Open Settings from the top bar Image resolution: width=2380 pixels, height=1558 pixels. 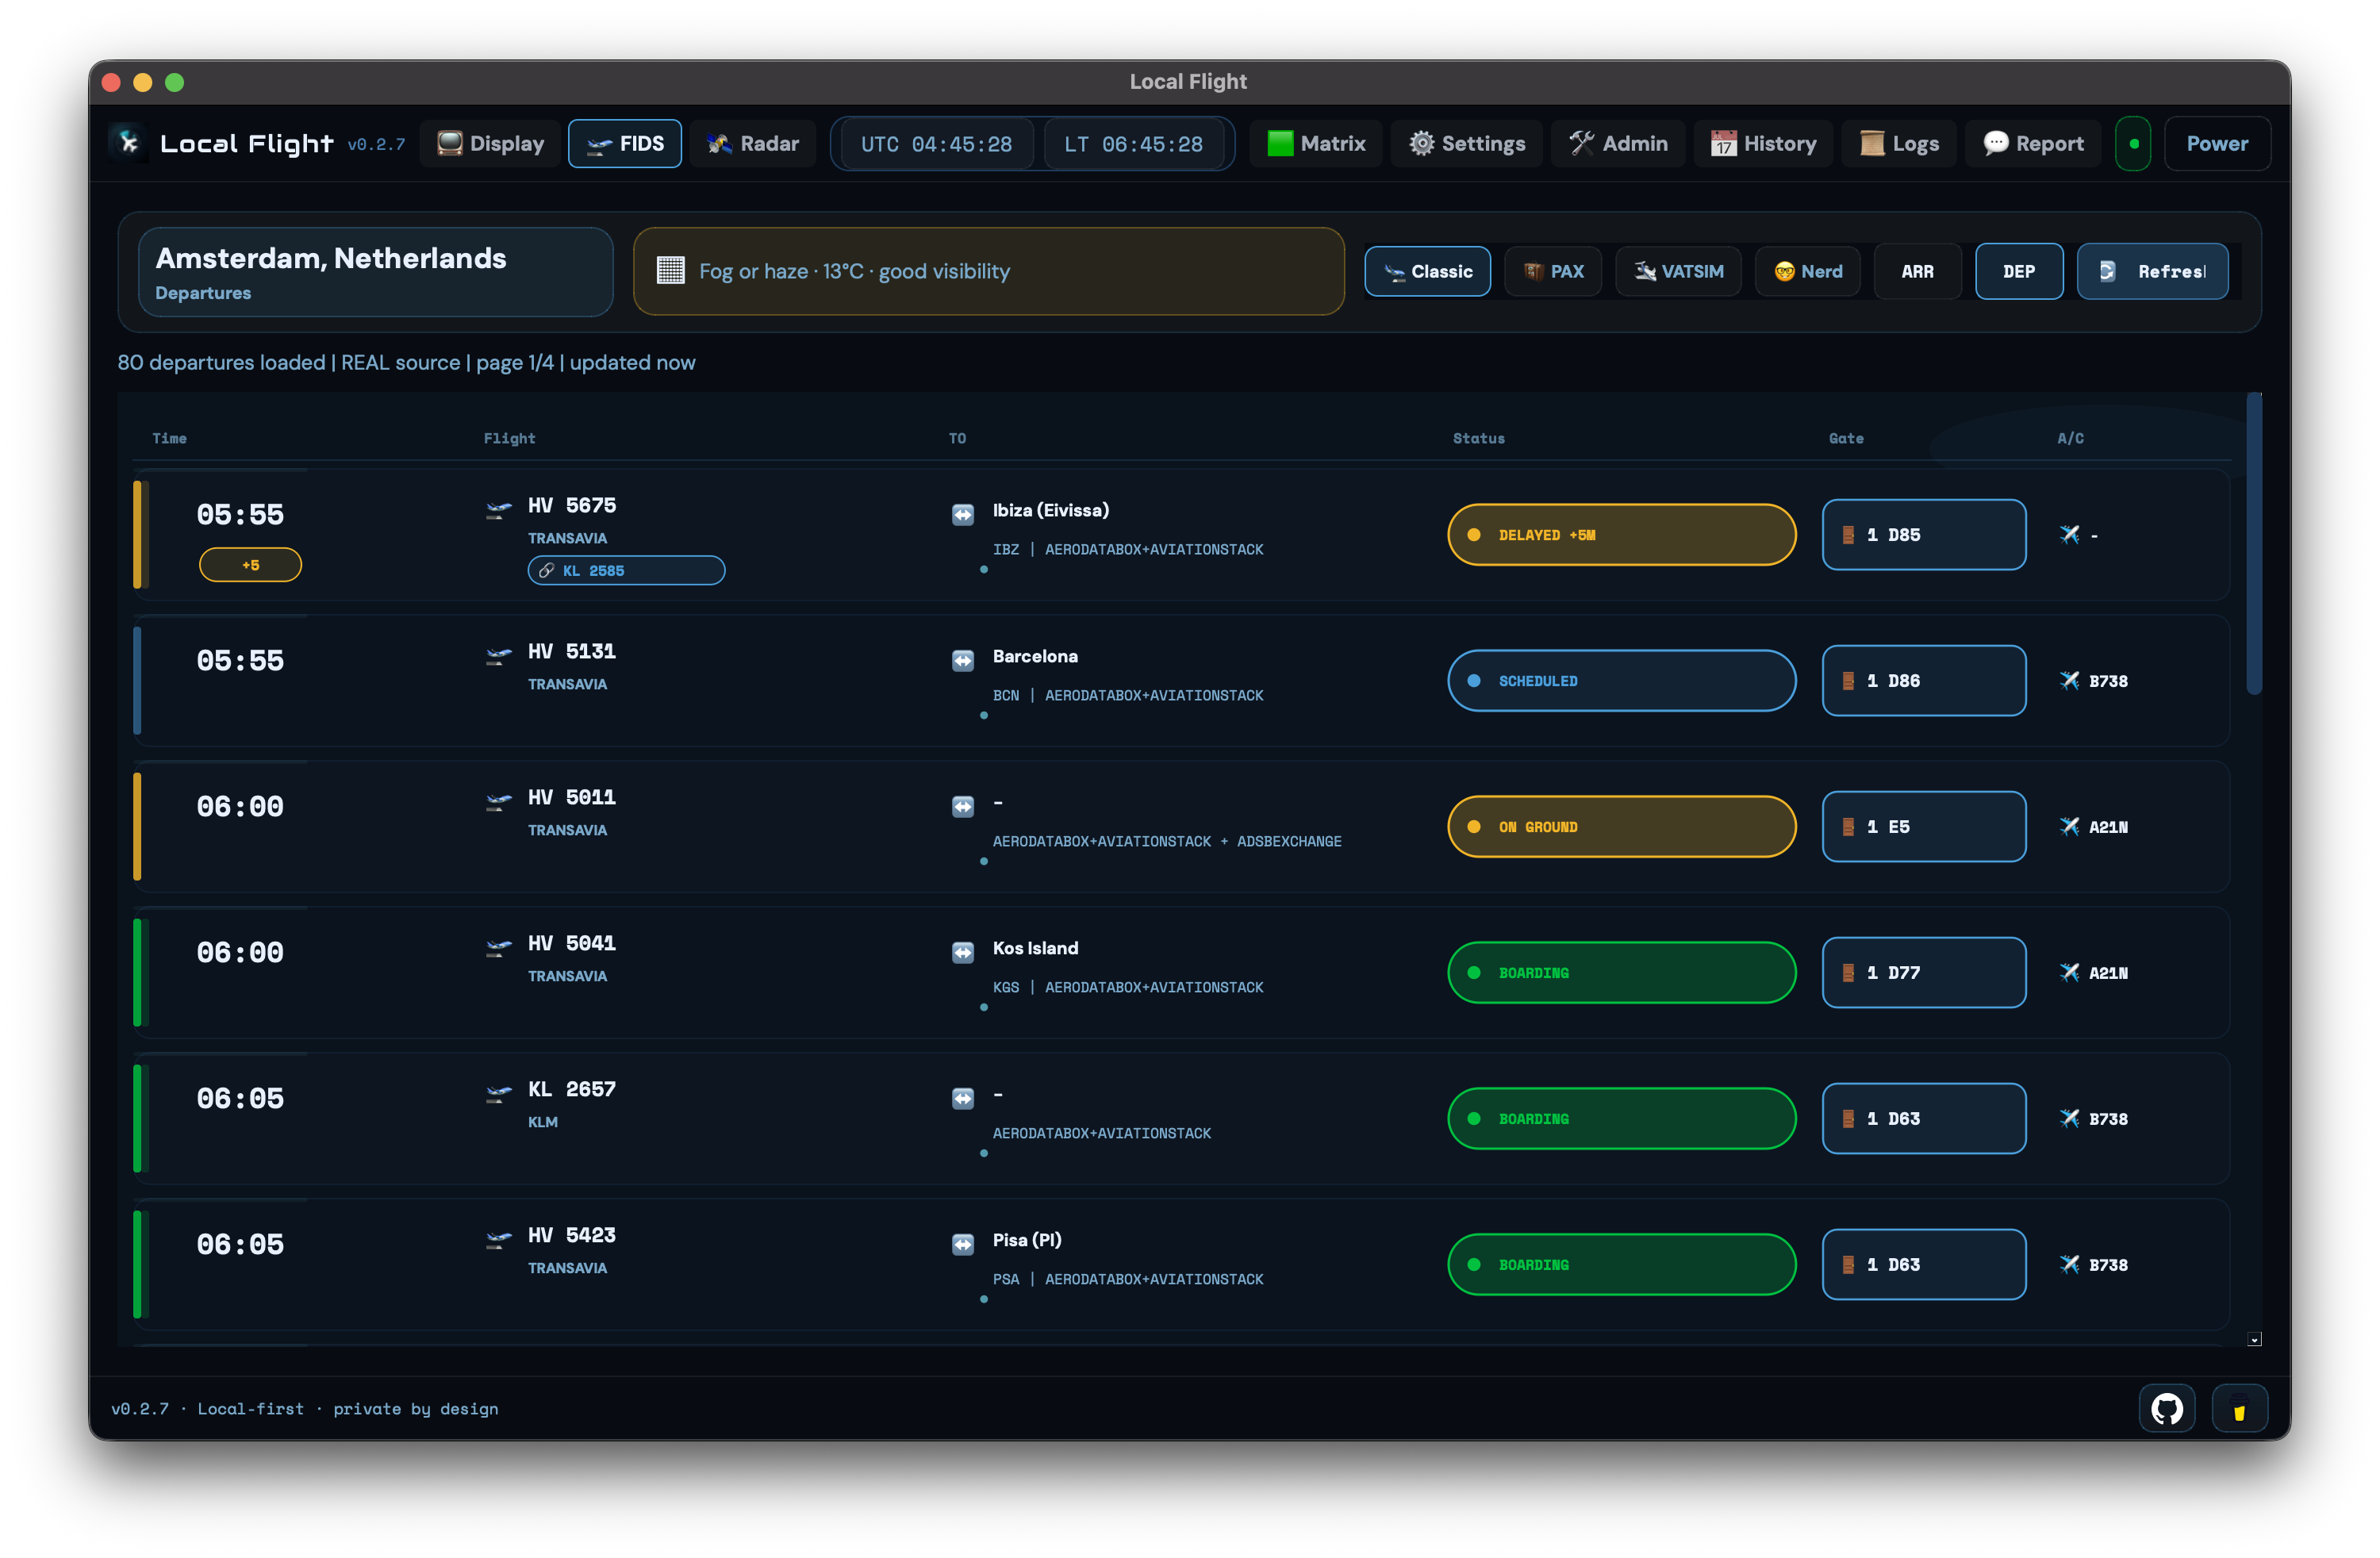point(1466,143)
